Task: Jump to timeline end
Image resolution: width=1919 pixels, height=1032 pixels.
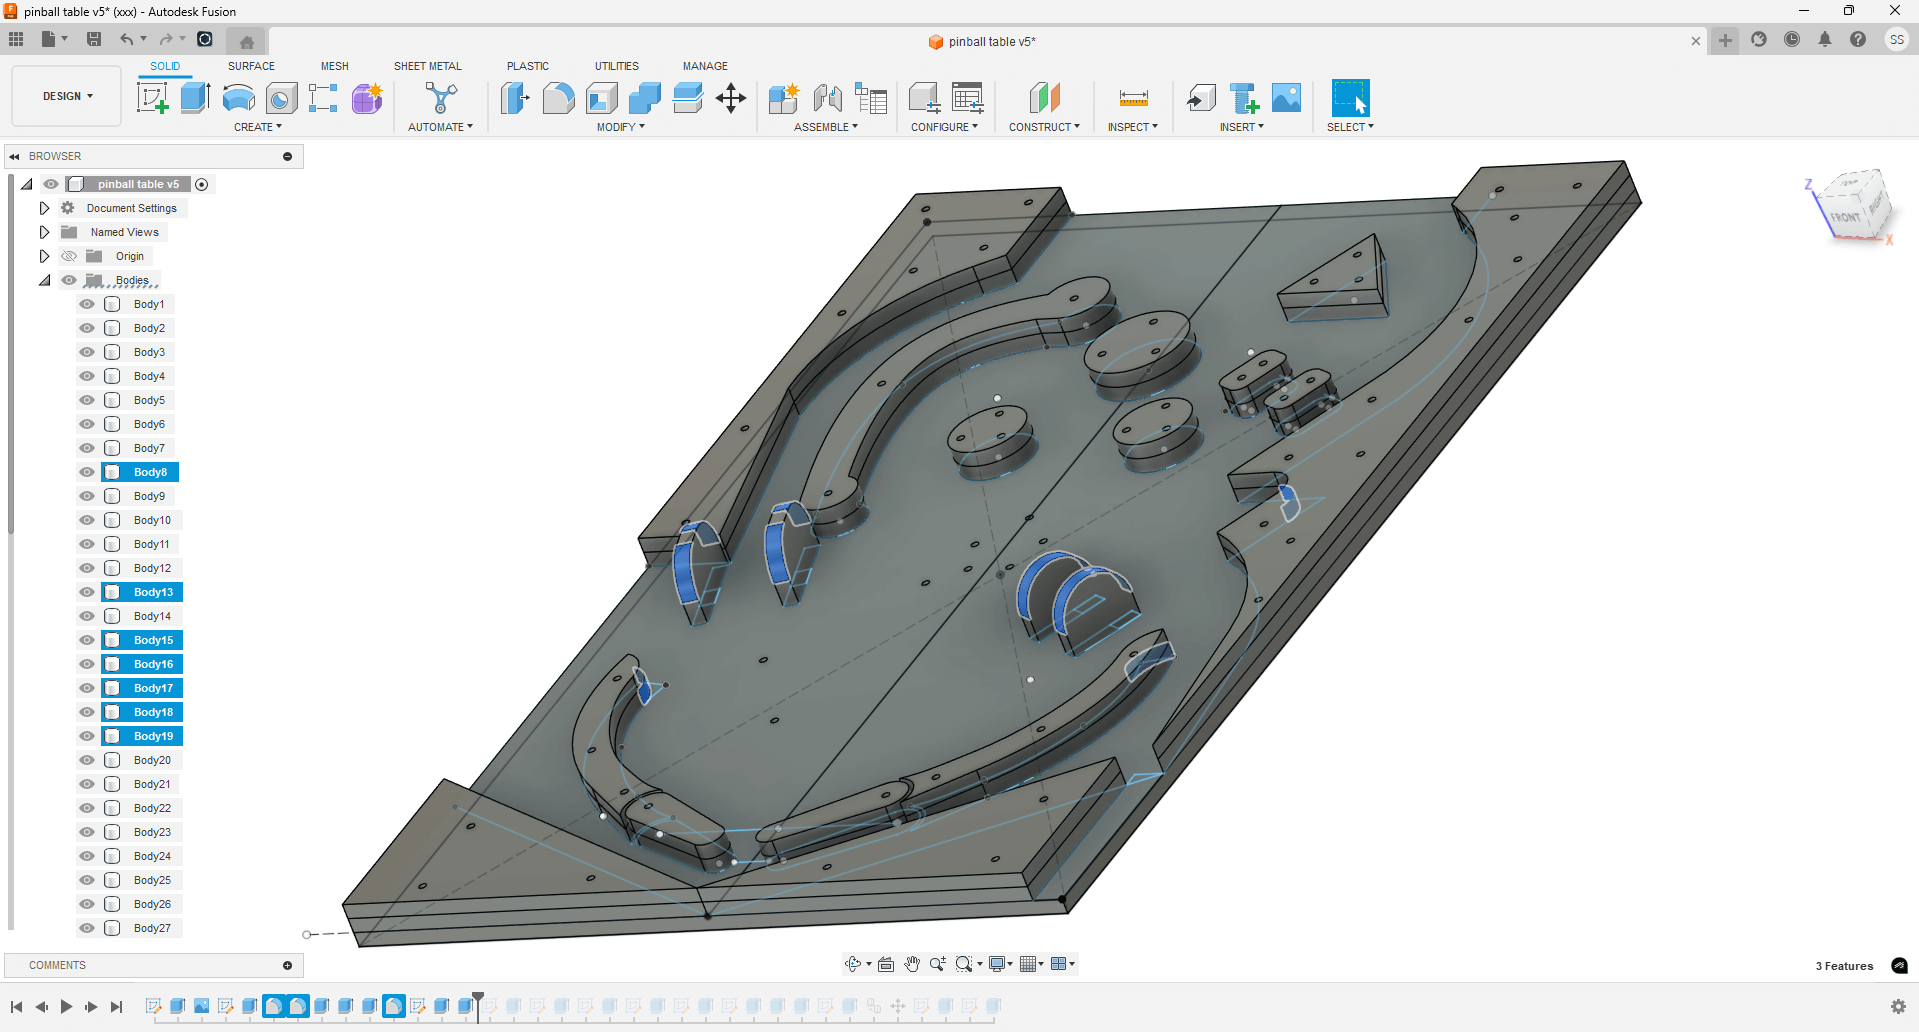Action: tap(116, 1007)
